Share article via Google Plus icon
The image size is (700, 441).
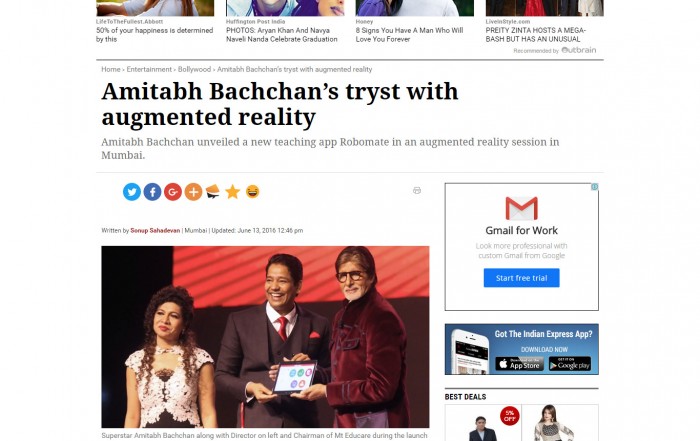[x=173, y=192]
